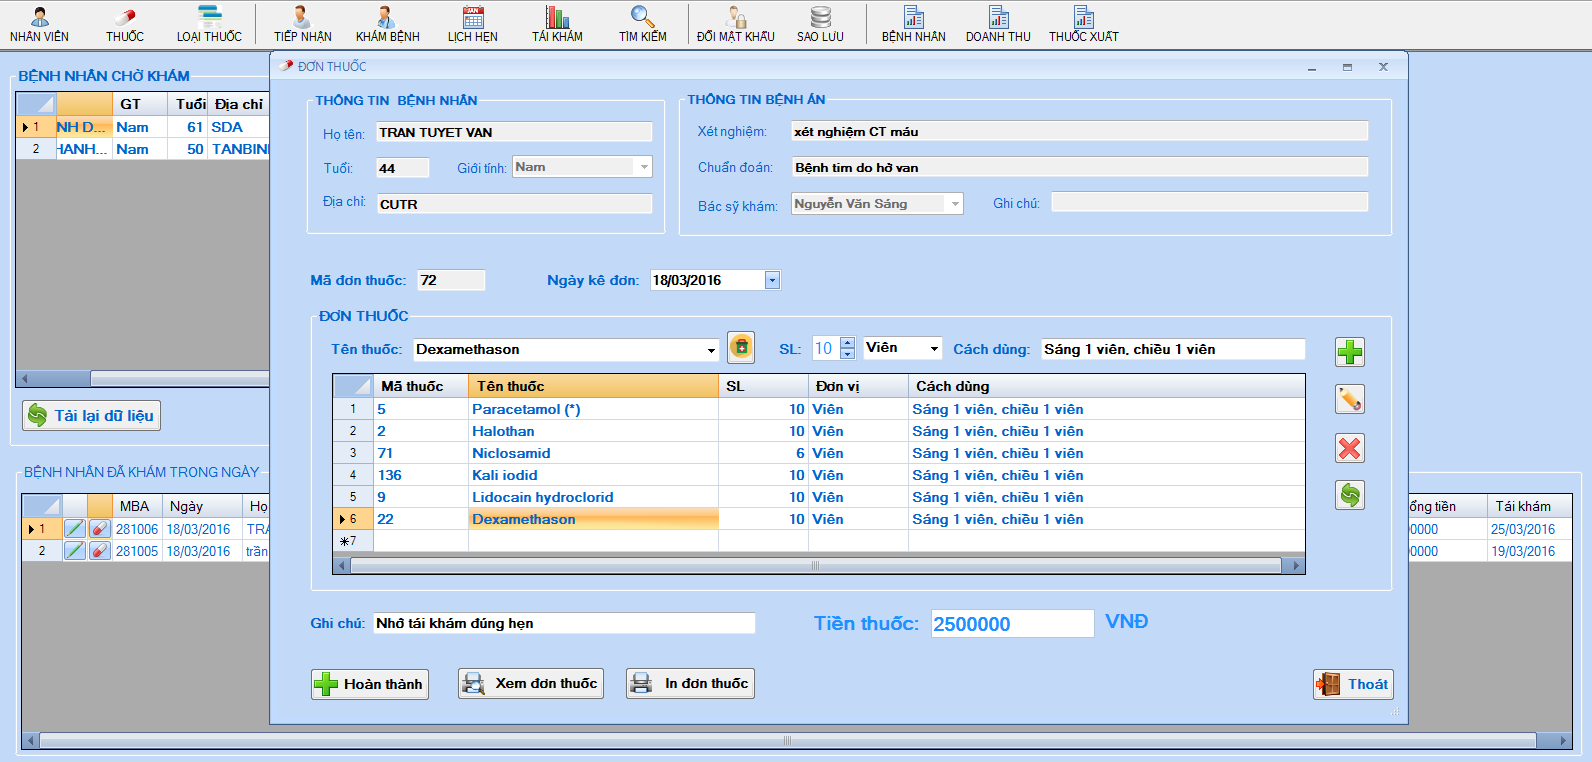Open the Tên thuốc Dexamethason dropdown
Screen dimensions: 1592x762
711,350
